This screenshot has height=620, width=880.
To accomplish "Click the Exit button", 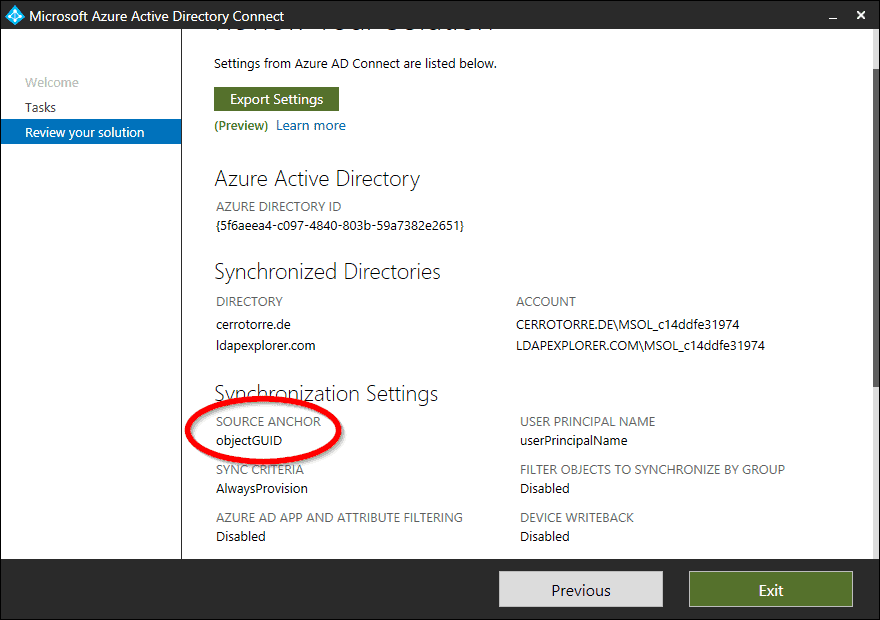I will (770, 589).
